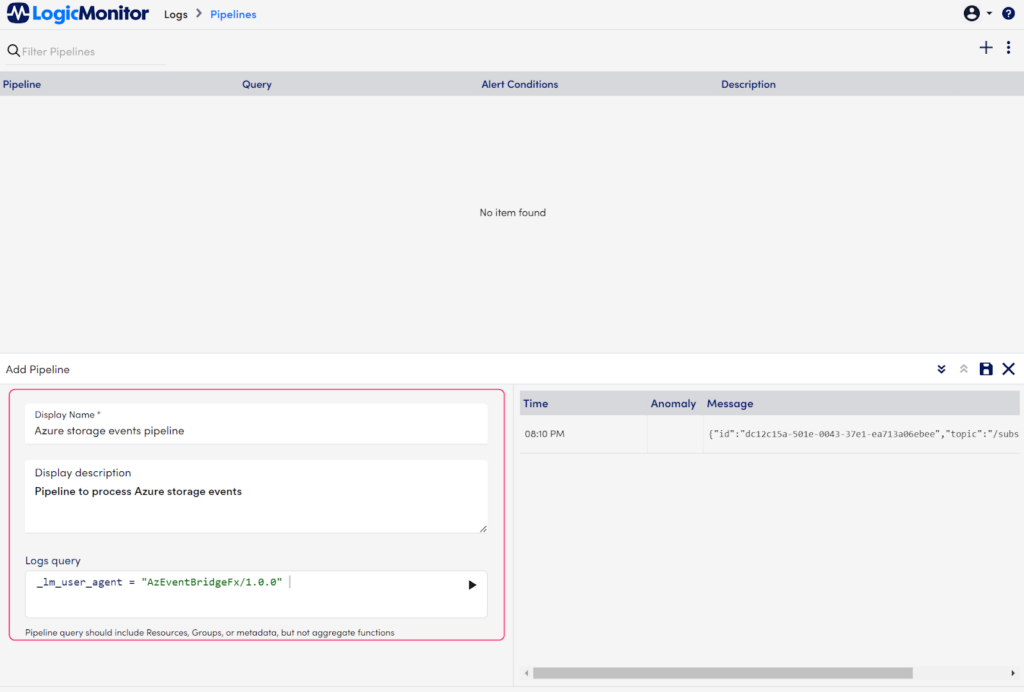The height and width of the screenshot is (692, 1024).
Task: Select the 08:10 PM log row
Action: [x=769, y=434]
